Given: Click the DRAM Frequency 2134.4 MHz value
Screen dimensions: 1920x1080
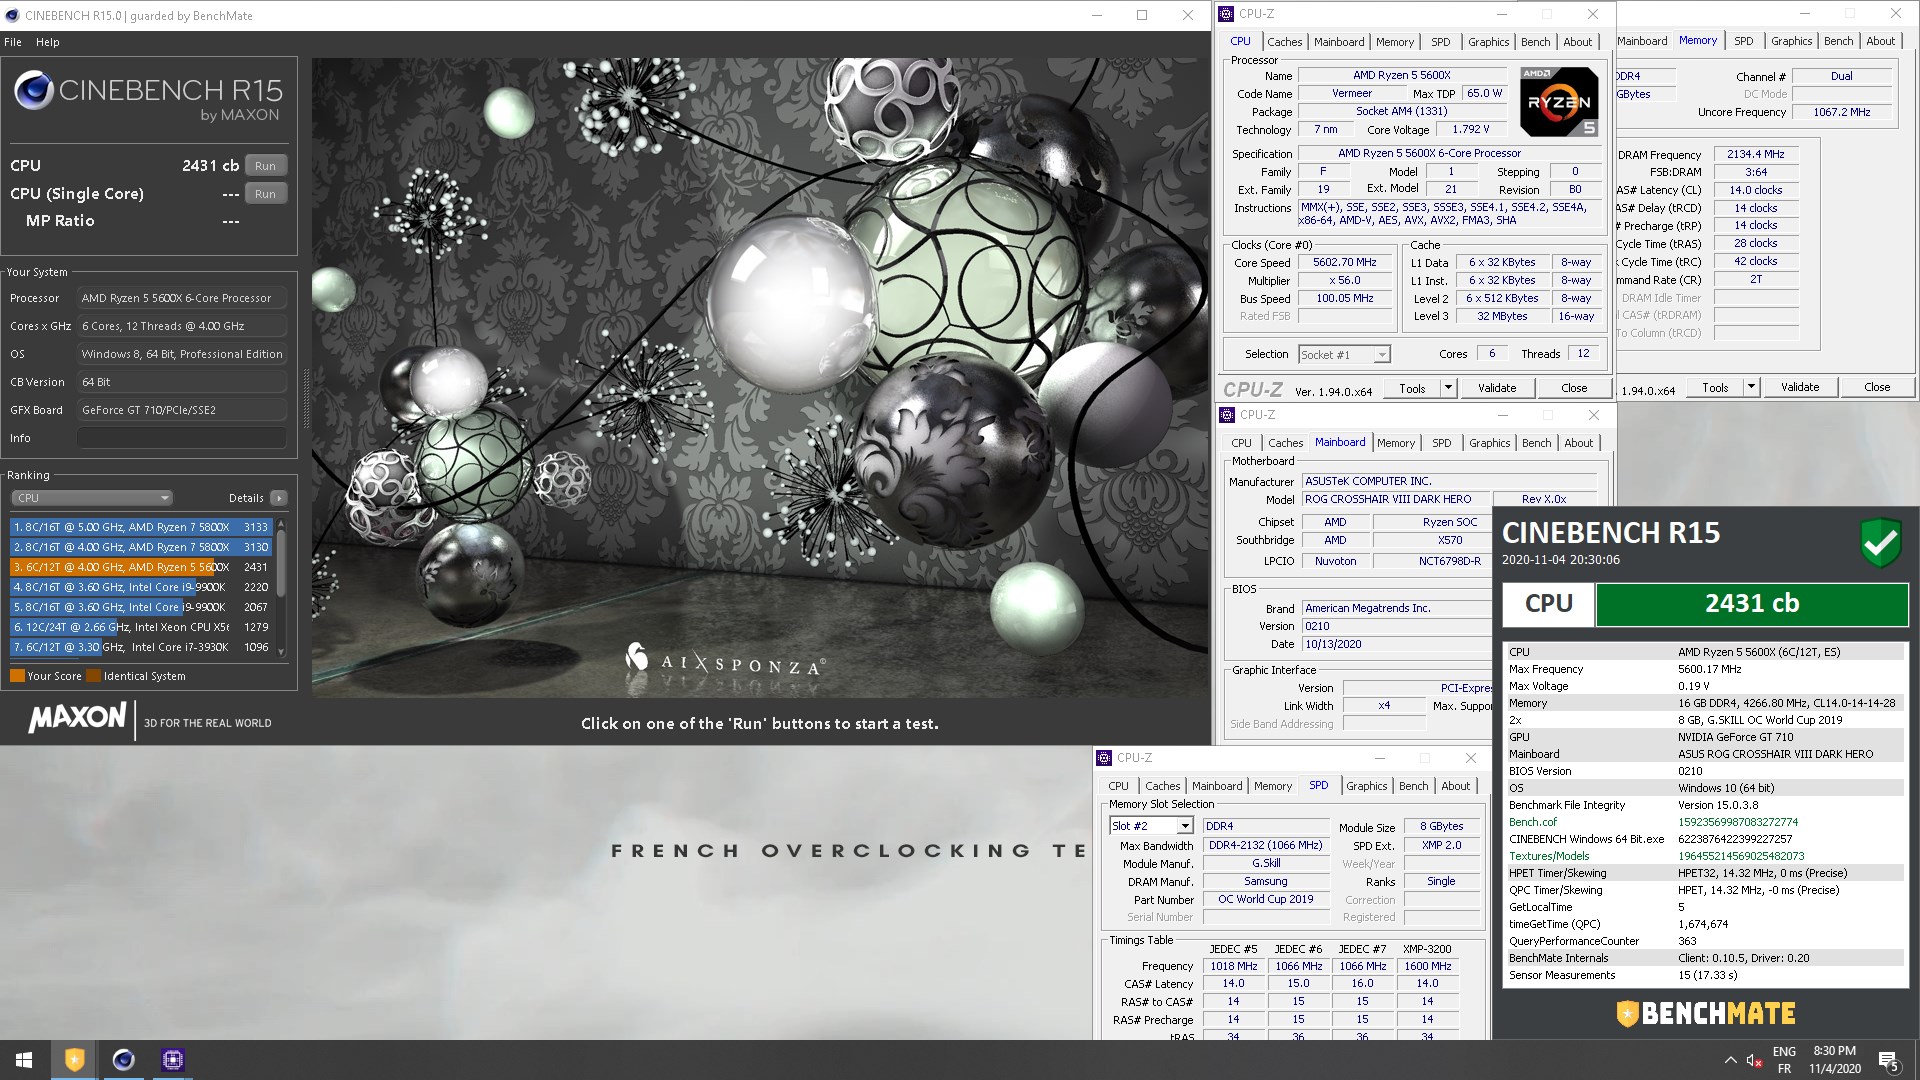Looking at the screenshot, I should tap(1755, 154).
